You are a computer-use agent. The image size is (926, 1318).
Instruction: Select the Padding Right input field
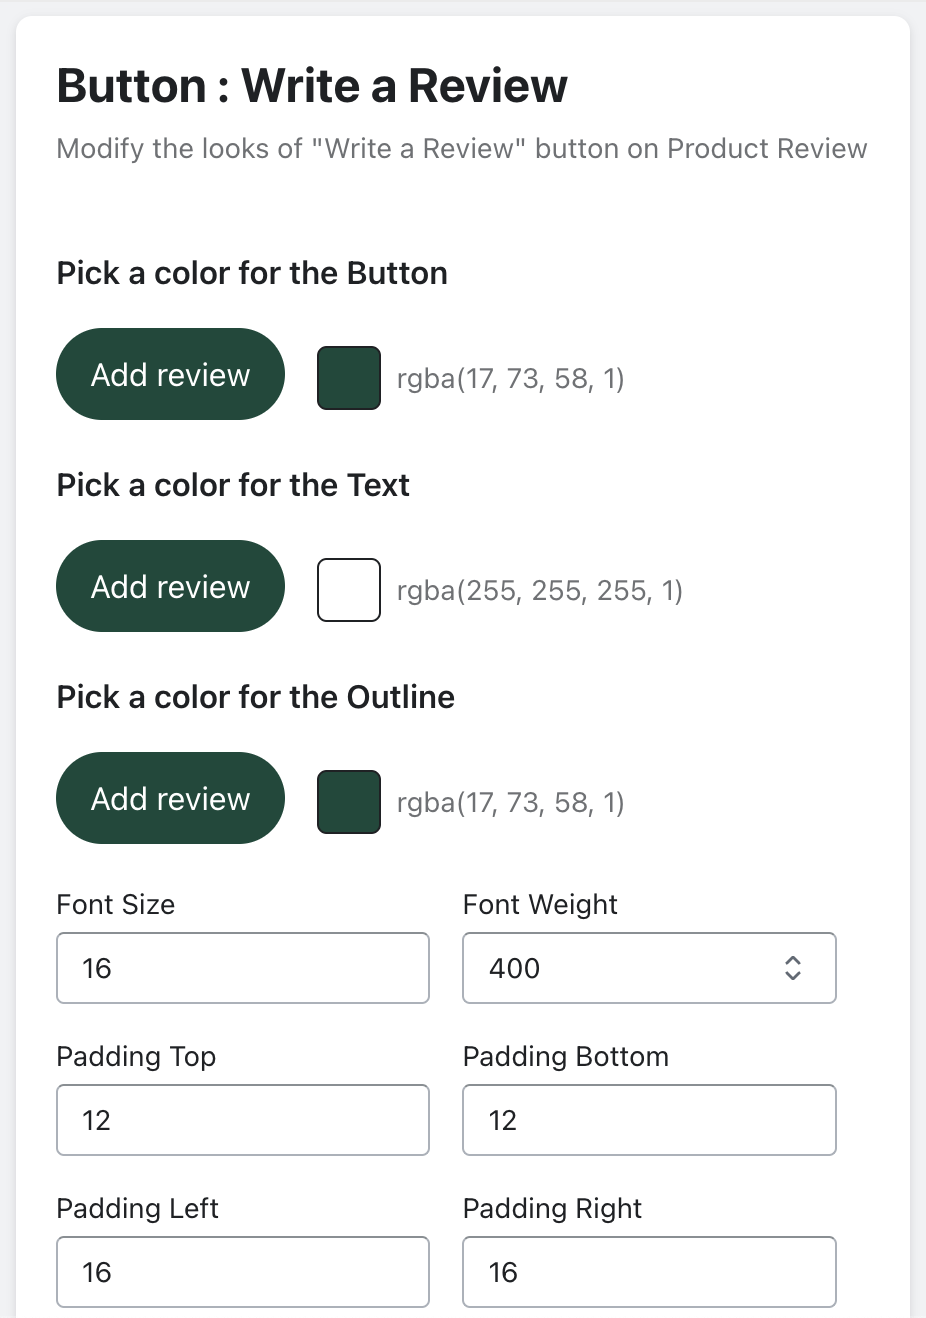(649, 1272)
